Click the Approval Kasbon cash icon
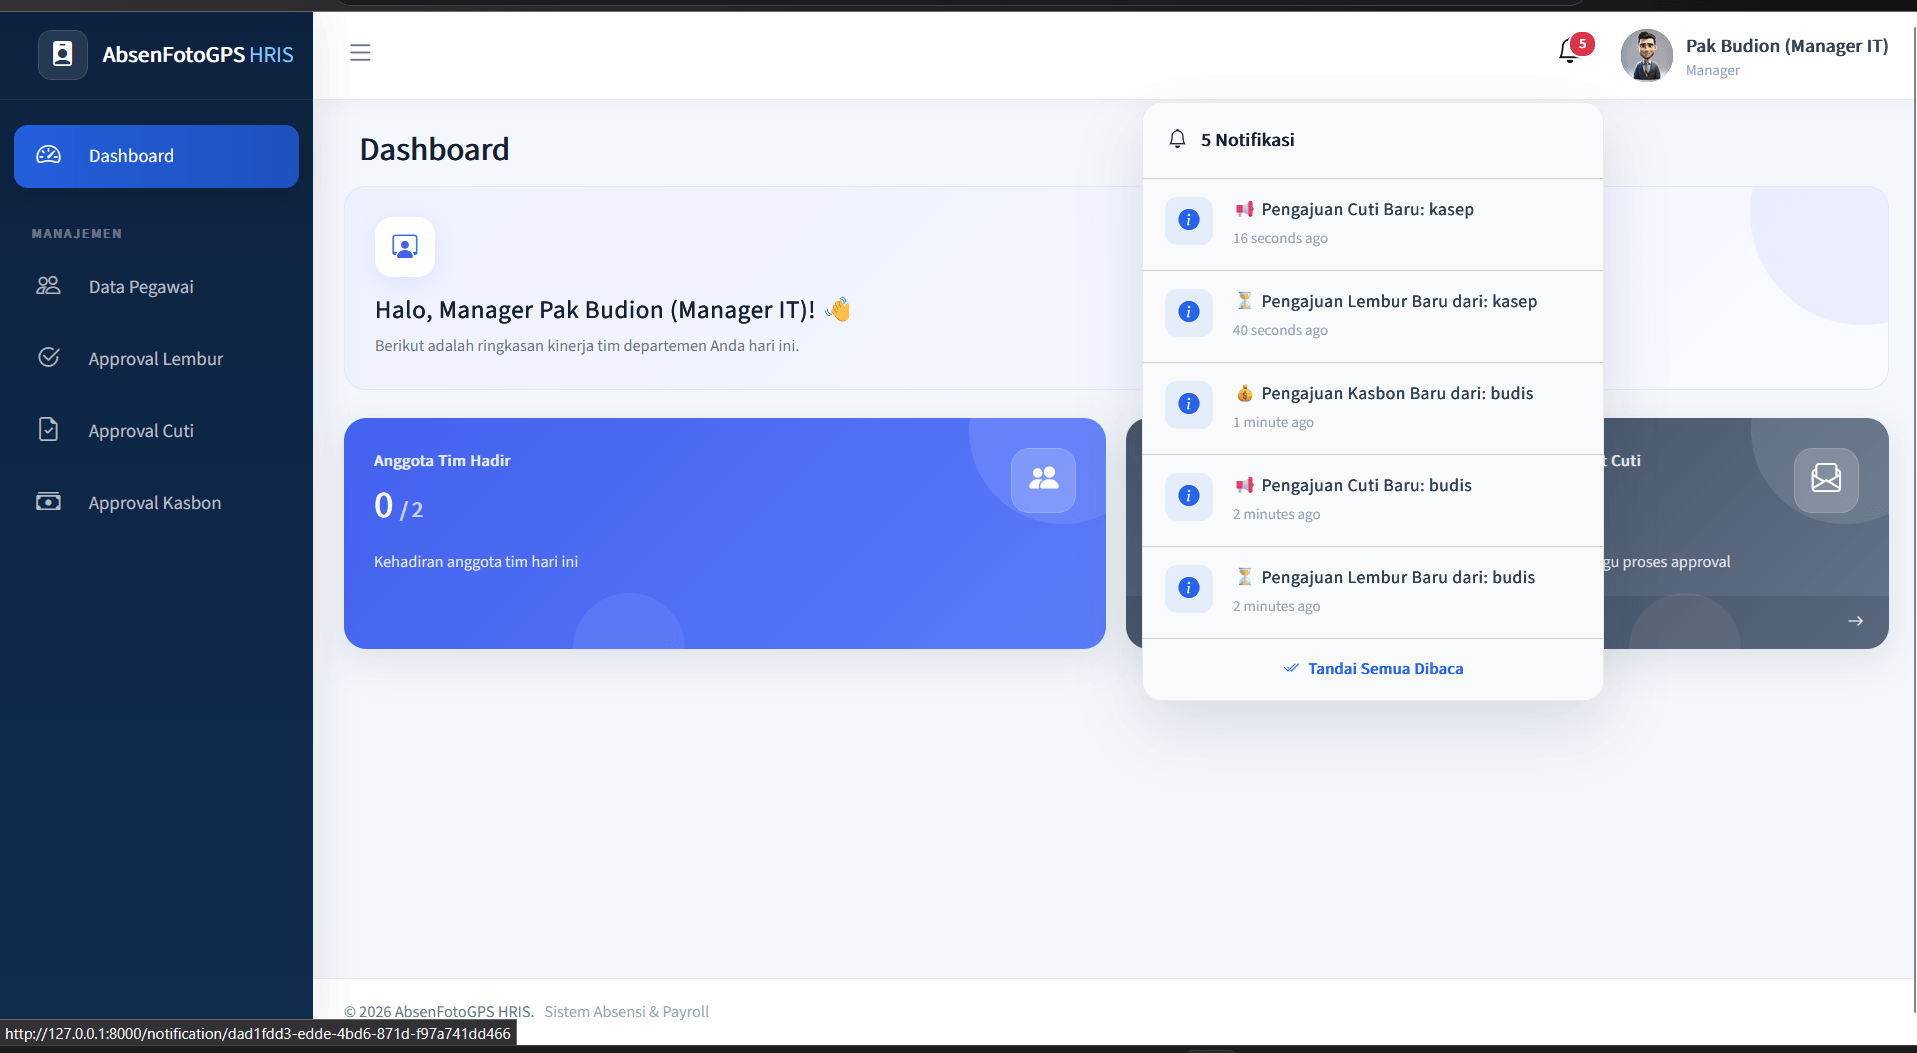Viewport: 1917px width, 1053px height. click(48, 501)
